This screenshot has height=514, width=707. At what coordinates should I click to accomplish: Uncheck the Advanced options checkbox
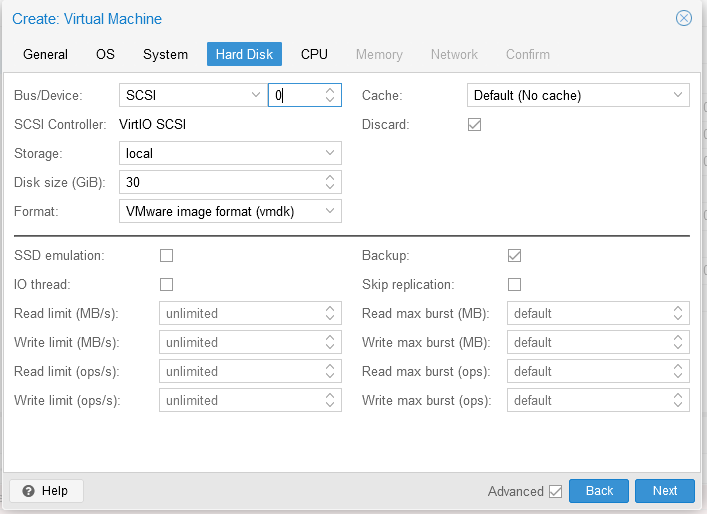pos(555,491)
